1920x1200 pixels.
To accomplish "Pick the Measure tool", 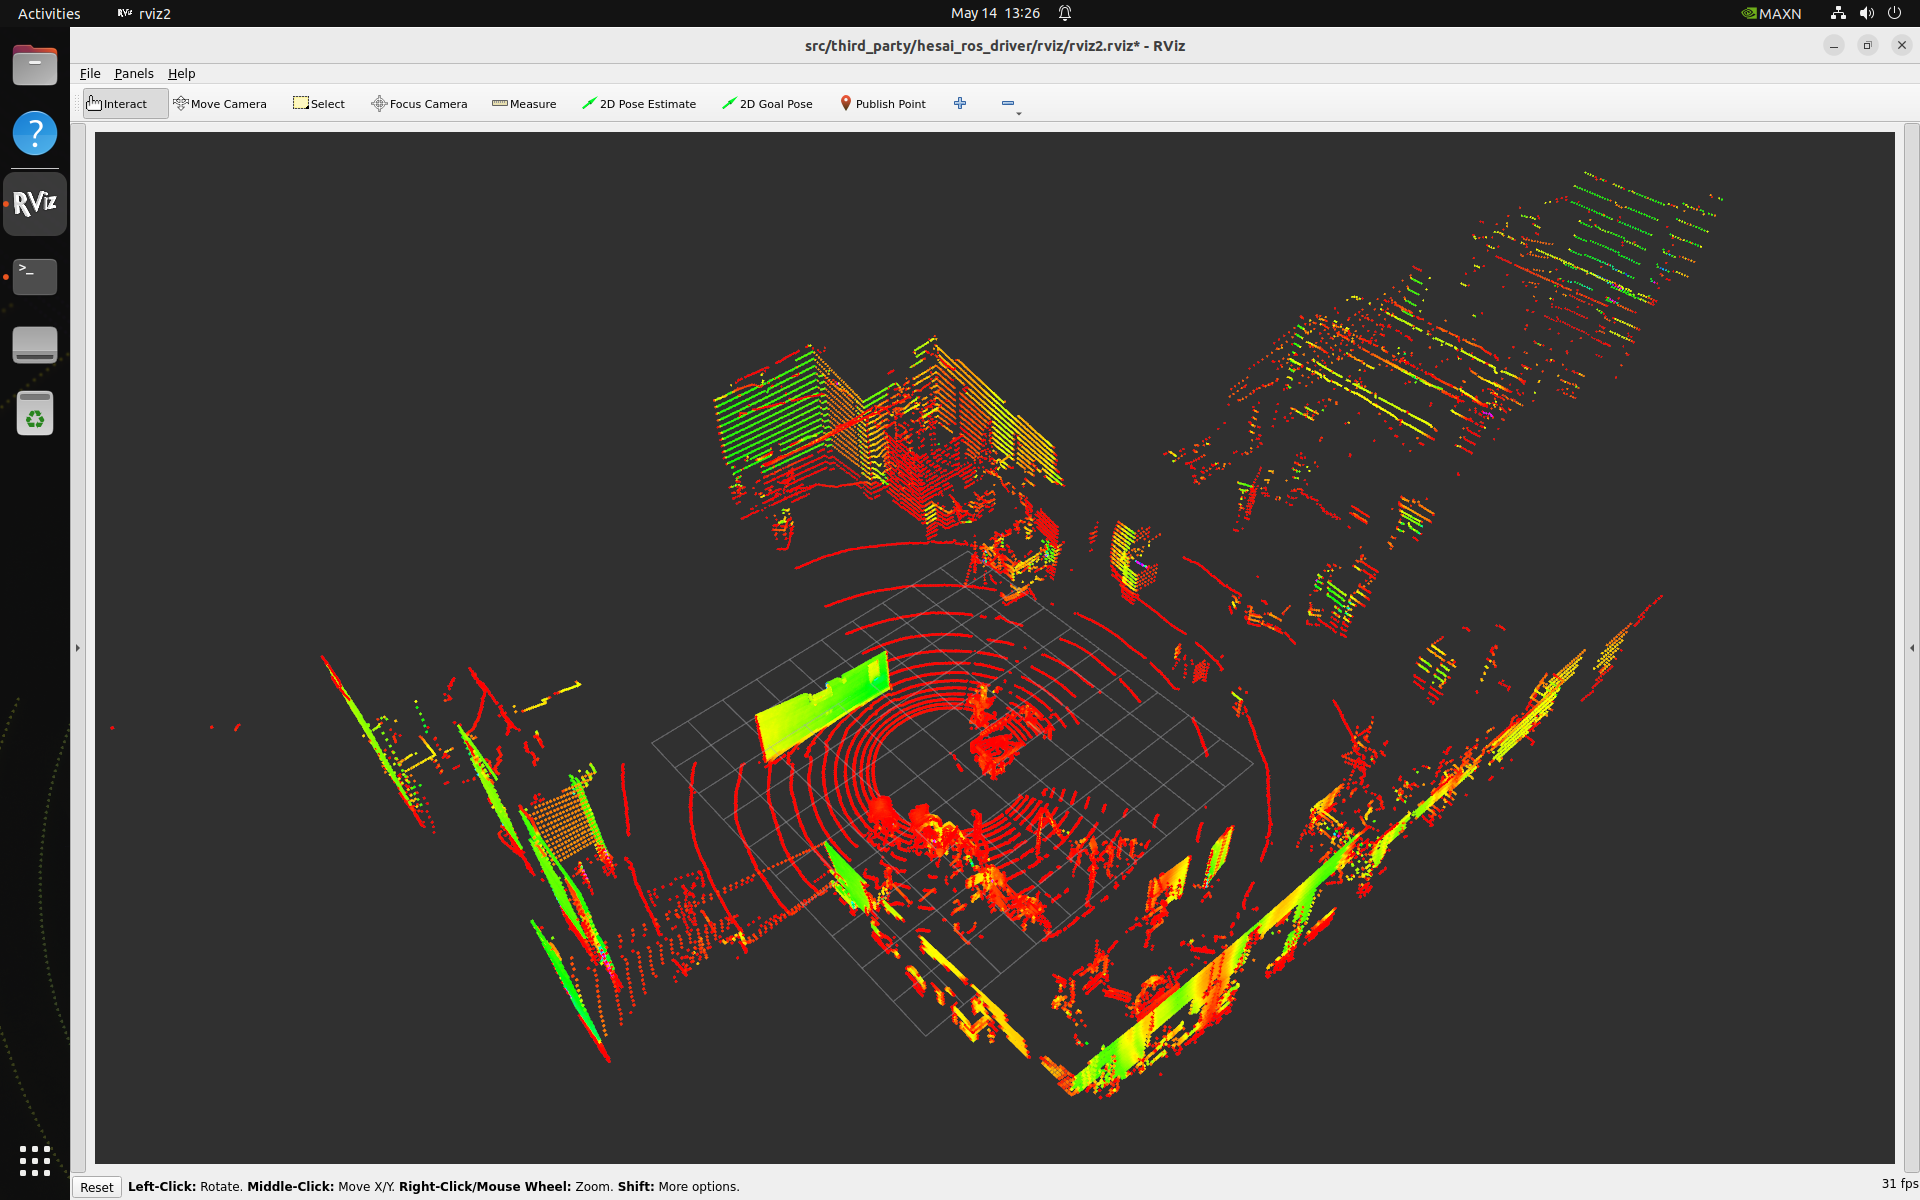I will 524,104.
